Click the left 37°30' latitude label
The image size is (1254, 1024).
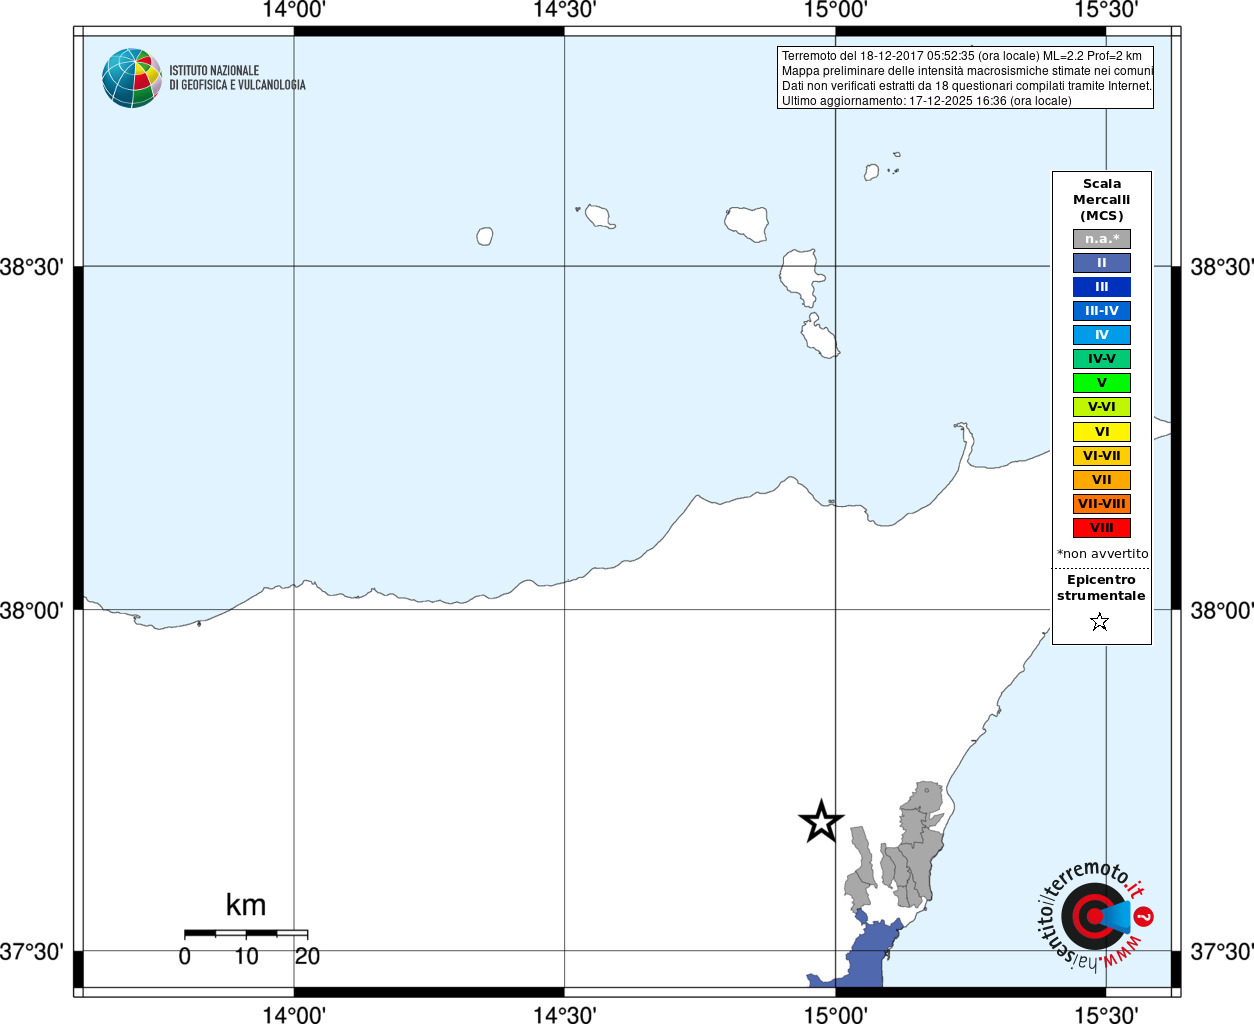pyautogui.click(x=32, y=951)
